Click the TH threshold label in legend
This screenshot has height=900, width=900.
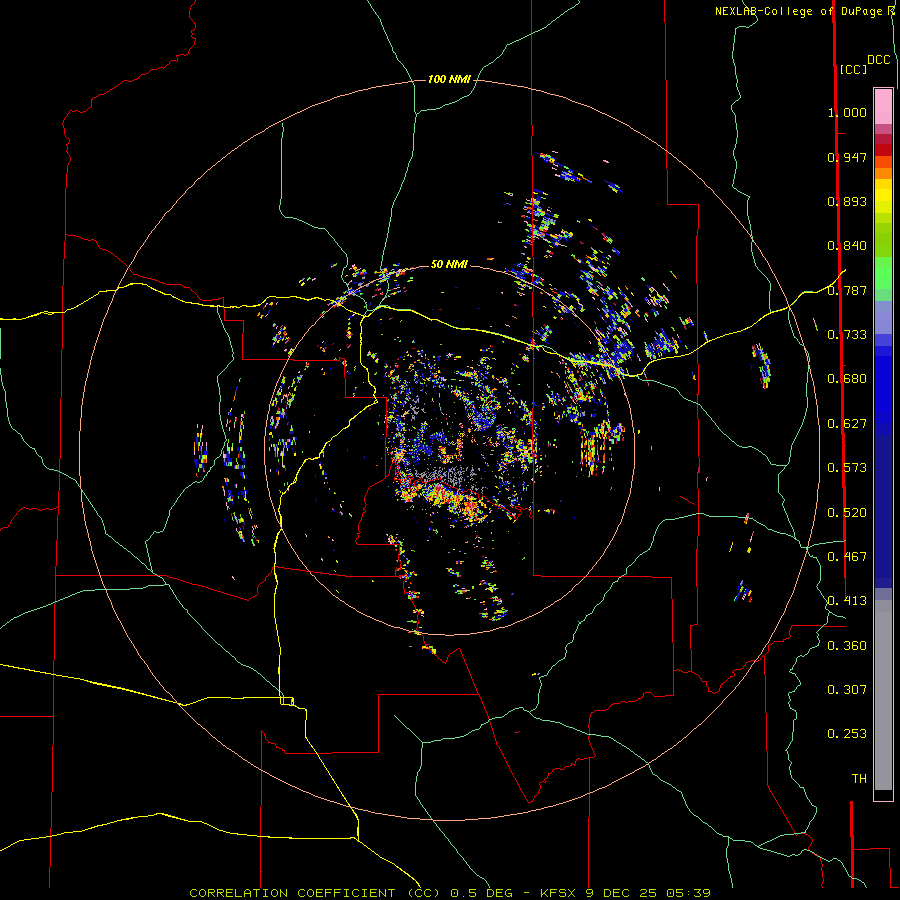tap(859, 779)
